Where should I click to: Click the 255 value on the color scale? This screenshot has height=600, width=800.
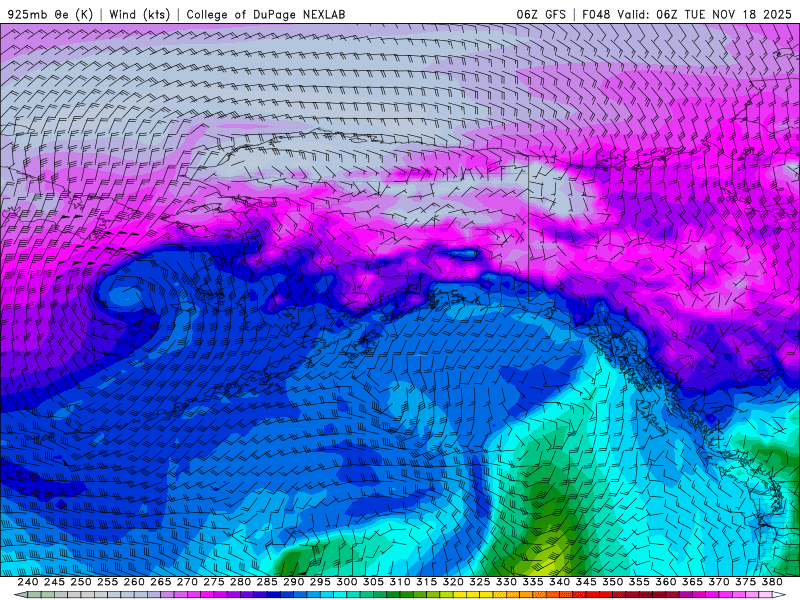point(107,582)
